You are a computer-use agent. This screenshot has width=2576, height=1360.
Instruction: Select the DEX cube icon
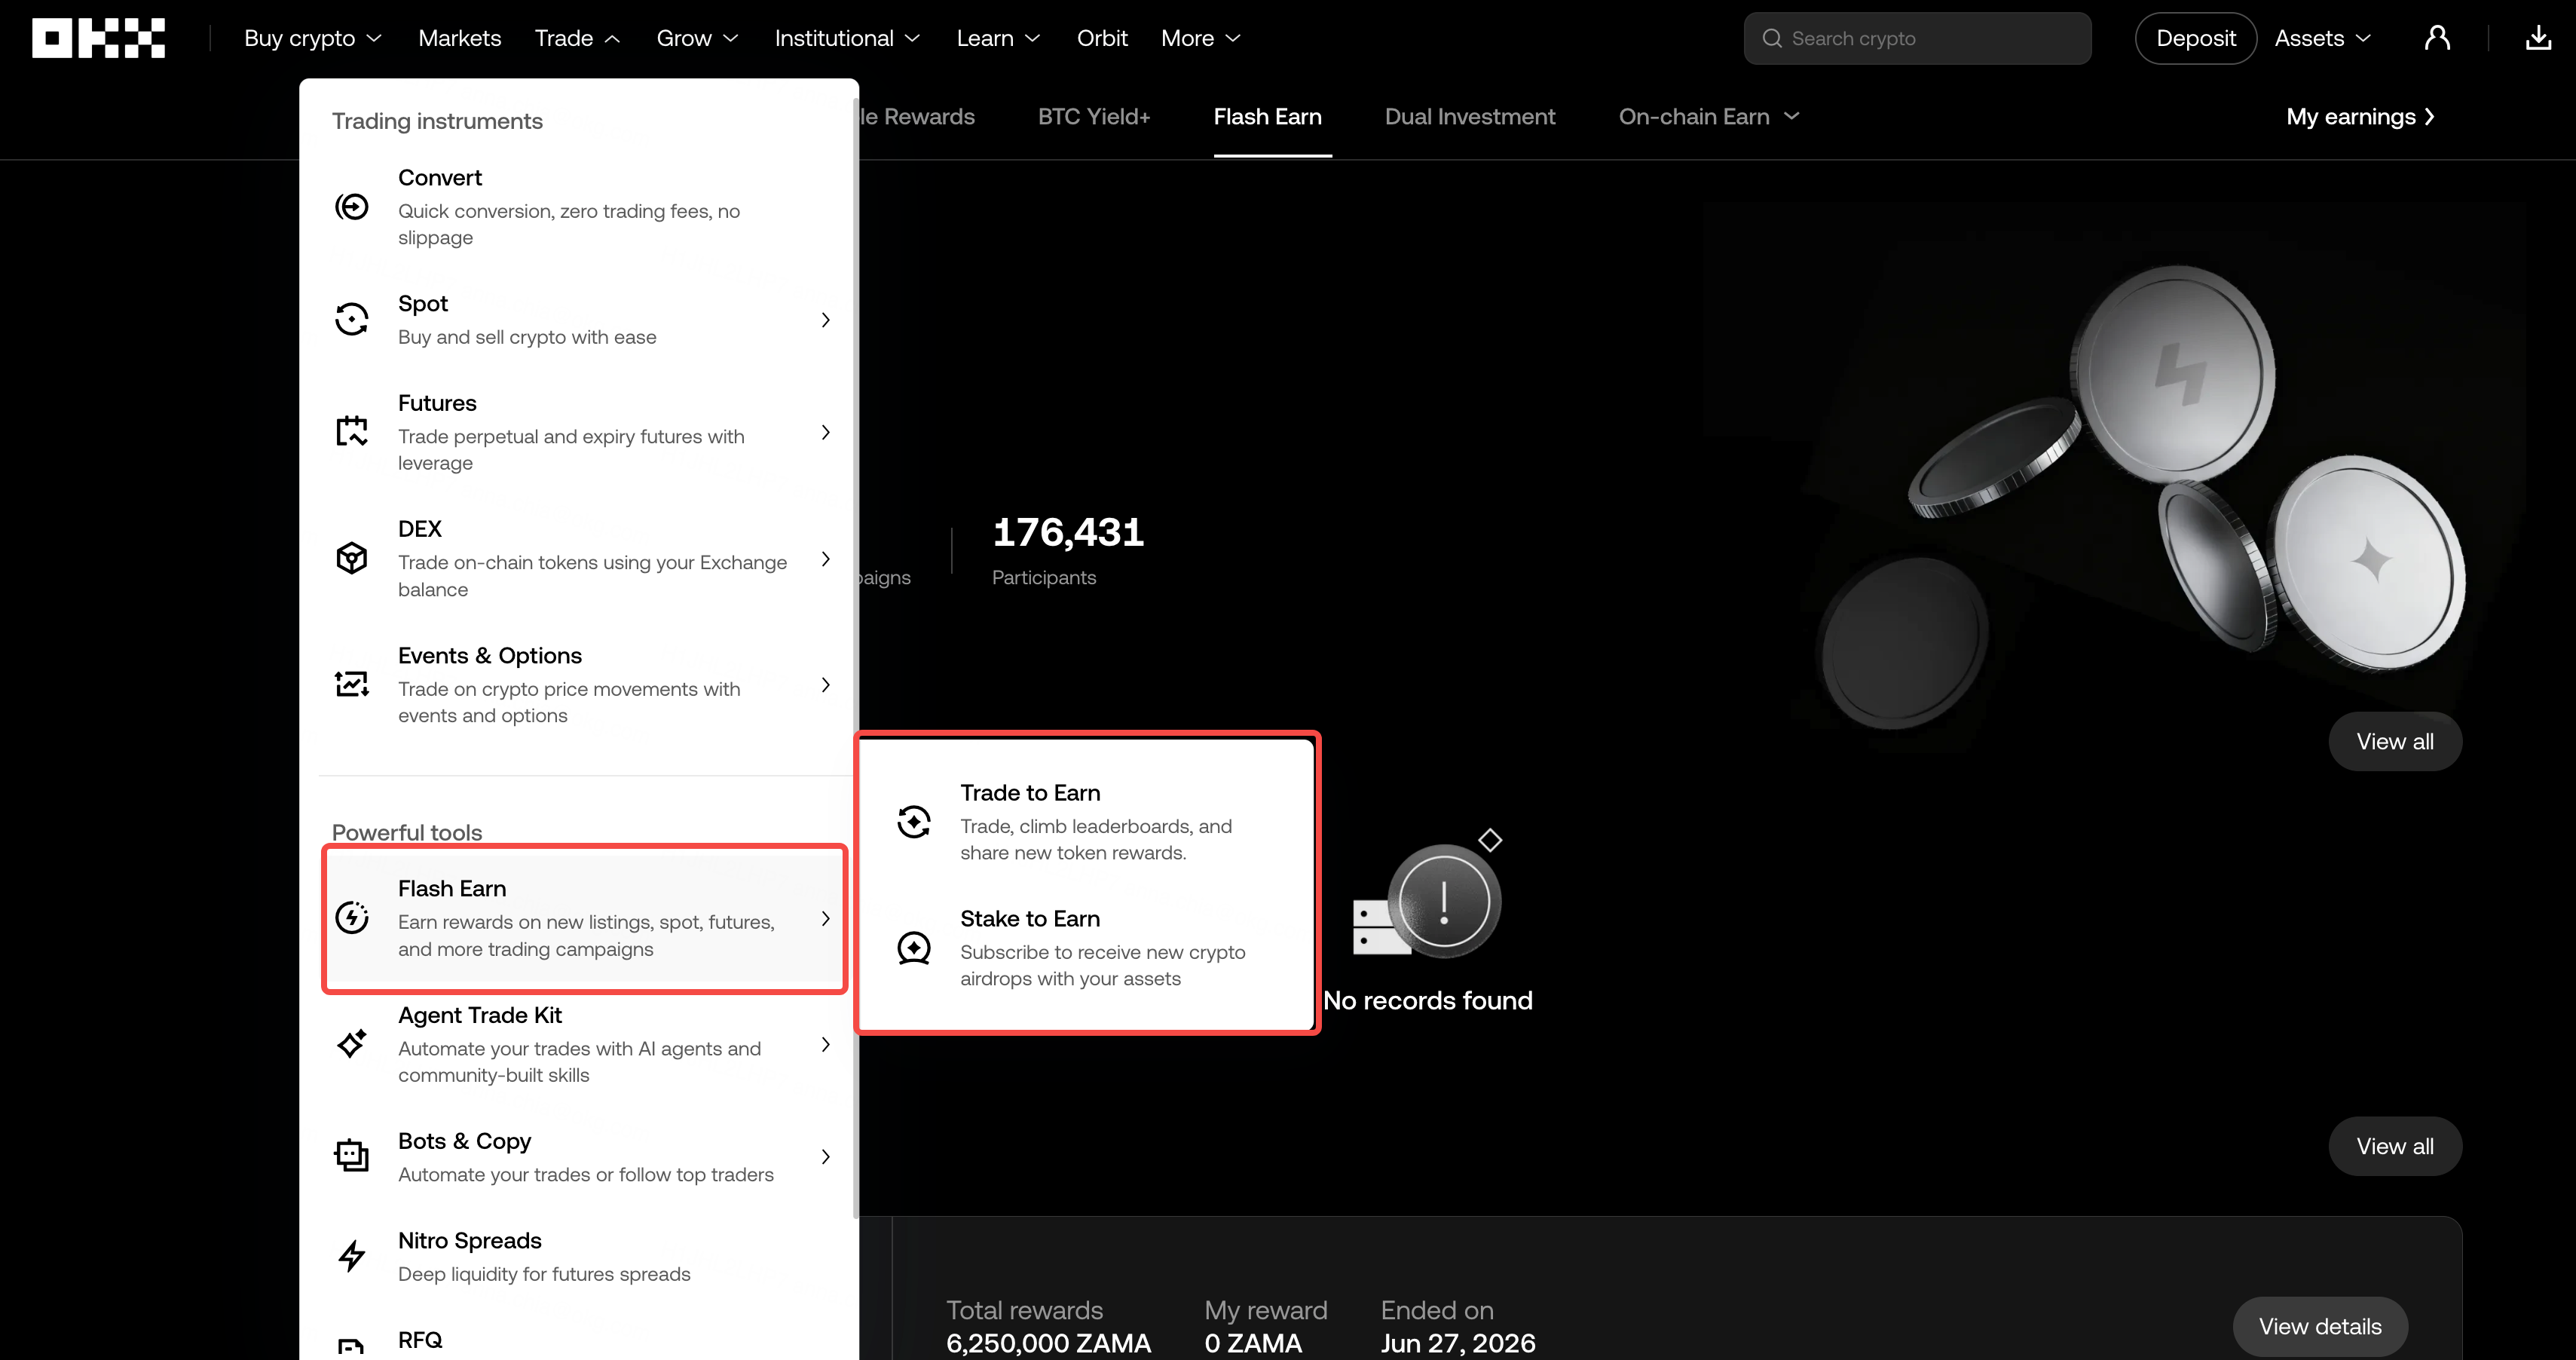click(x=352, y=558)
